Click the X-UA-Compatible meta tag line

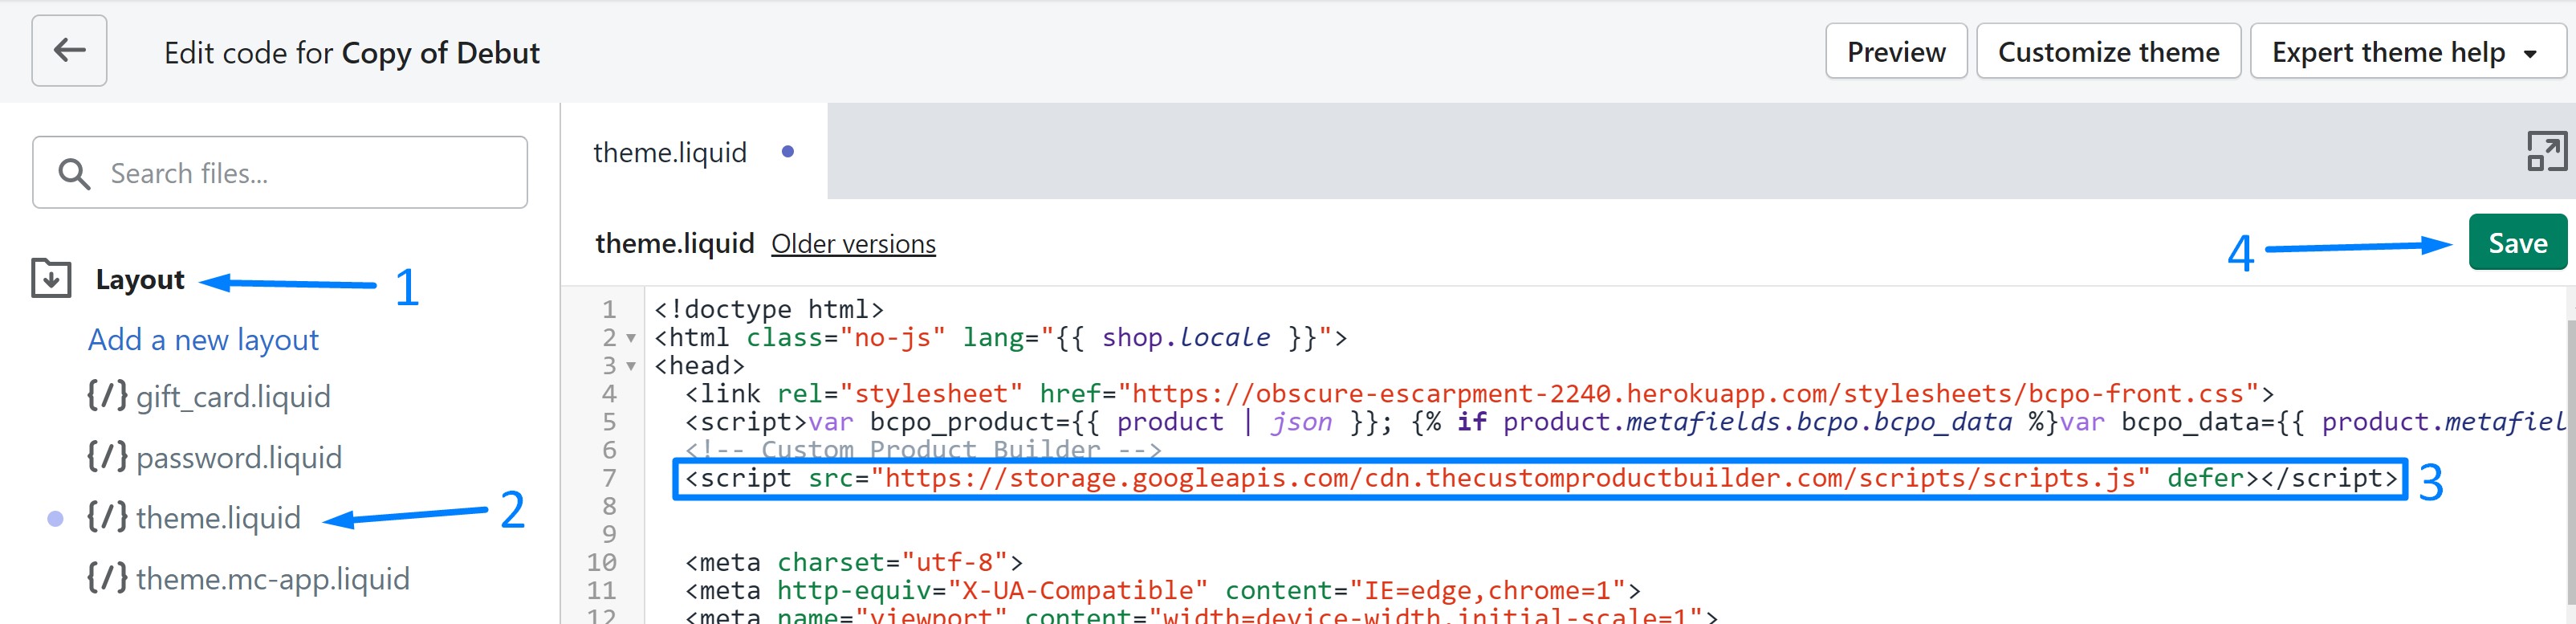[x=1163, y=591]
